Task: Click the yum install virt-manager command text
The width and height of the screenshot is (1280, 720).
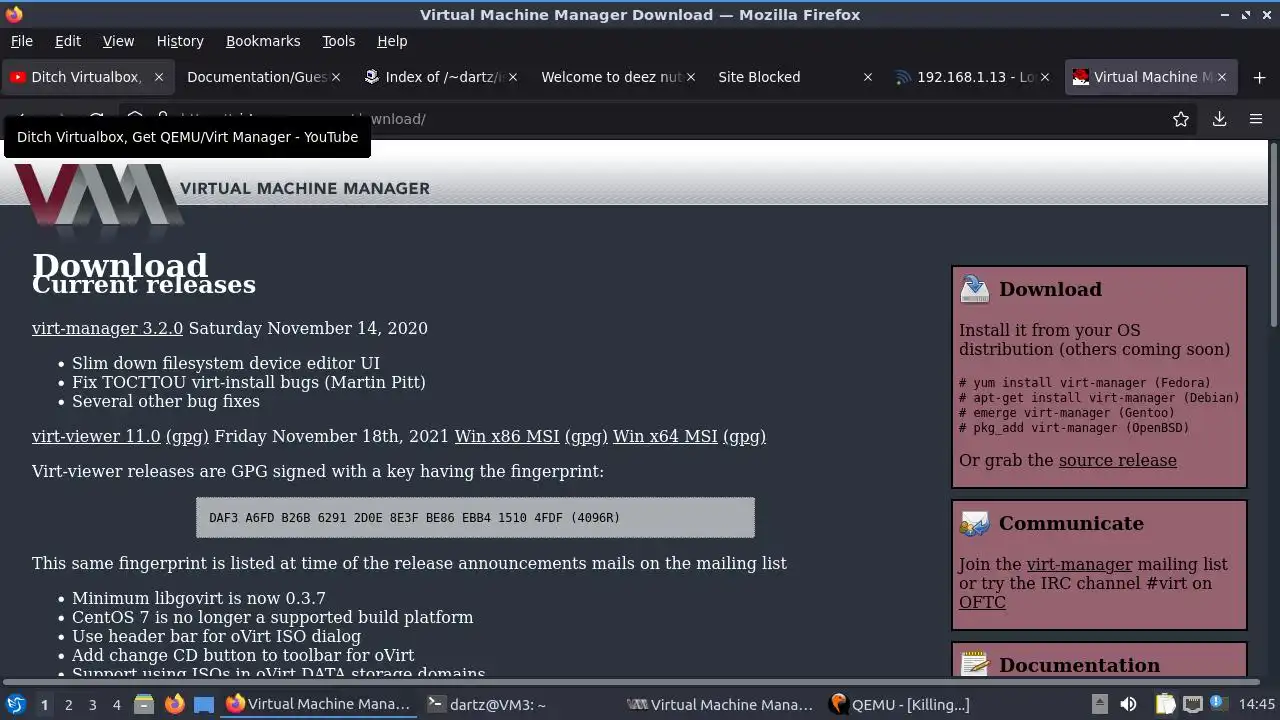Action: point(1085,382)
